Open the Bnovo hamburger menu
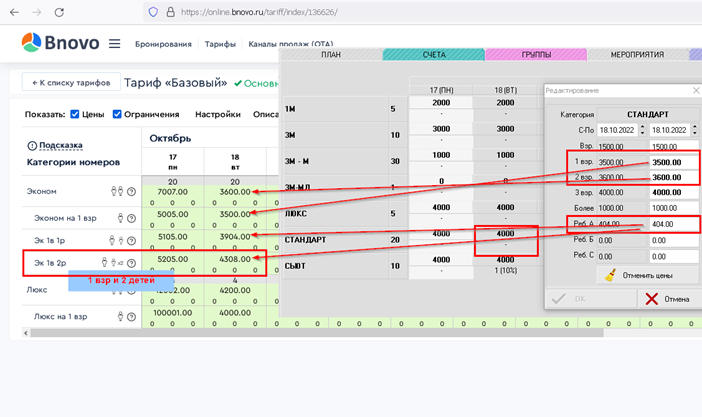The width and height of the screenshot is (702, 417). pos(114,44)
